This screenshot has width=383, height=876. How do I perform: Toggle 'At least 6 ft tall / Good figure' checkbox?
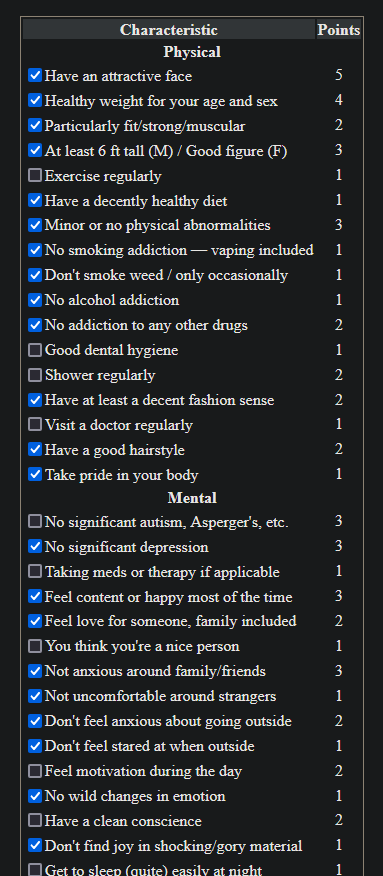(35, 150)
